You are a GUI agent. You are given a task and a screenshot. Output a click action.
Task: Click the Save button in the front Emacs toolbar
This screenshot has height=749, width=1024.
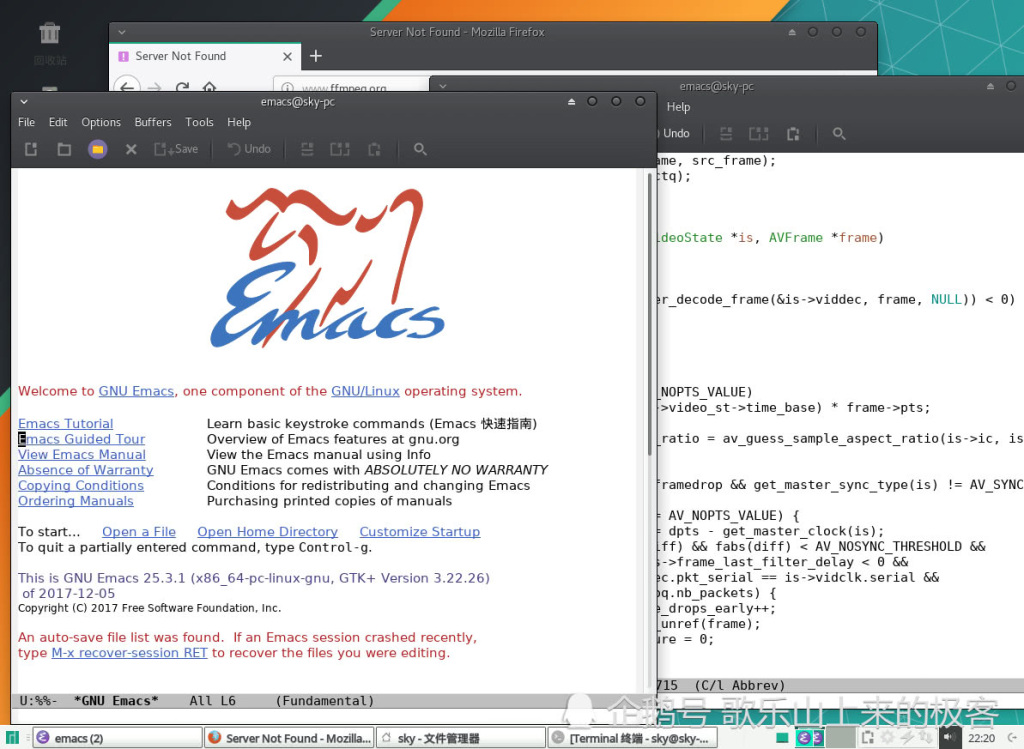(x=176, y=150)
